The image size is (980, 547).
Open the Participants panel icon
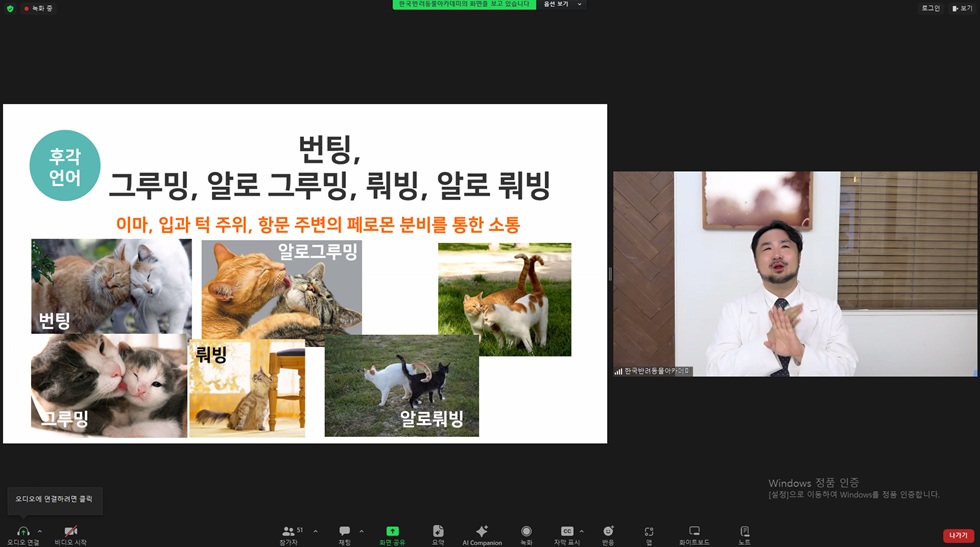[288, 531]
